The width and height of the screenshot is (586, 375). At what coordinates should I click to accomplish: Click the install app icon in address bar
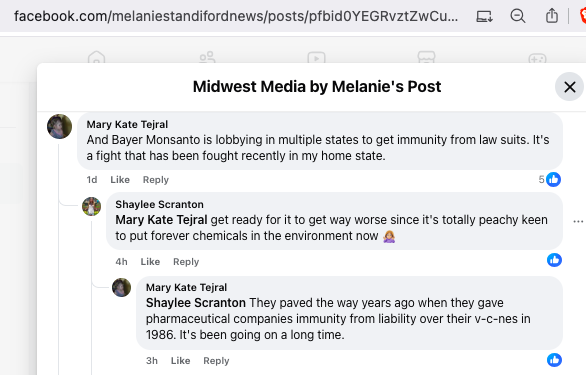[x=484, y=16]
